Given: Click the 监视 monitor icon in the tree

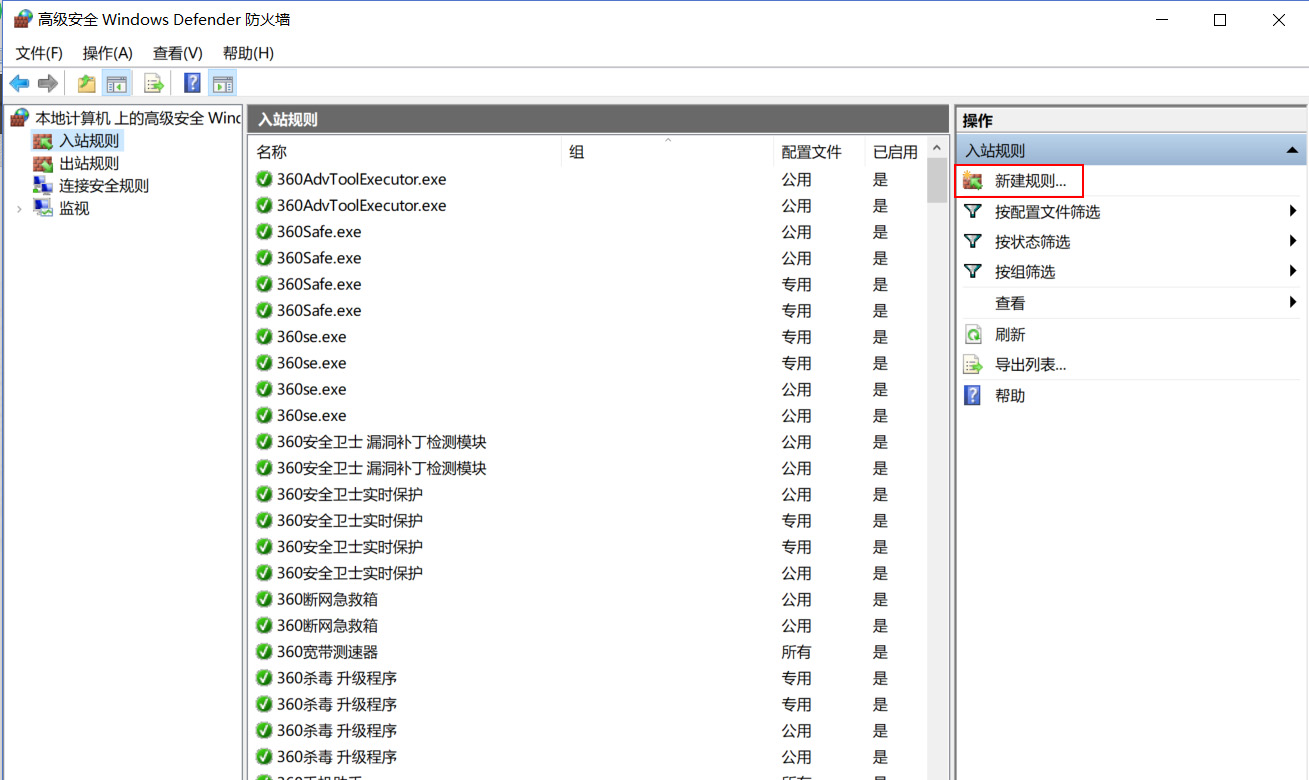Looking at the screenshot, I should coord(43,208).
